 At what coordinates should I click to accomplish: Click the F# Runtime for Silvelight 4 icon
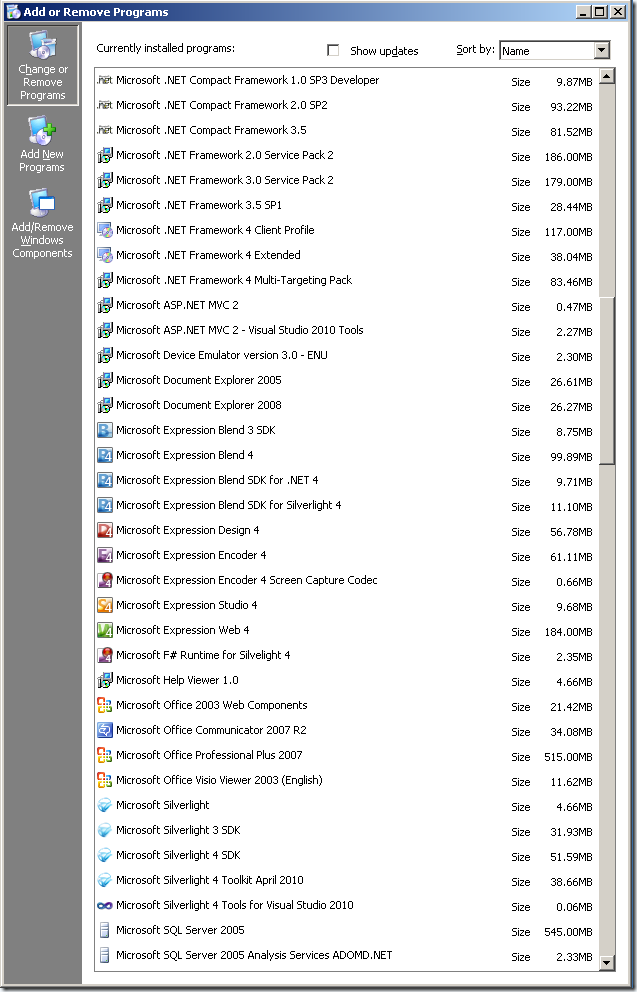(104, 655)
